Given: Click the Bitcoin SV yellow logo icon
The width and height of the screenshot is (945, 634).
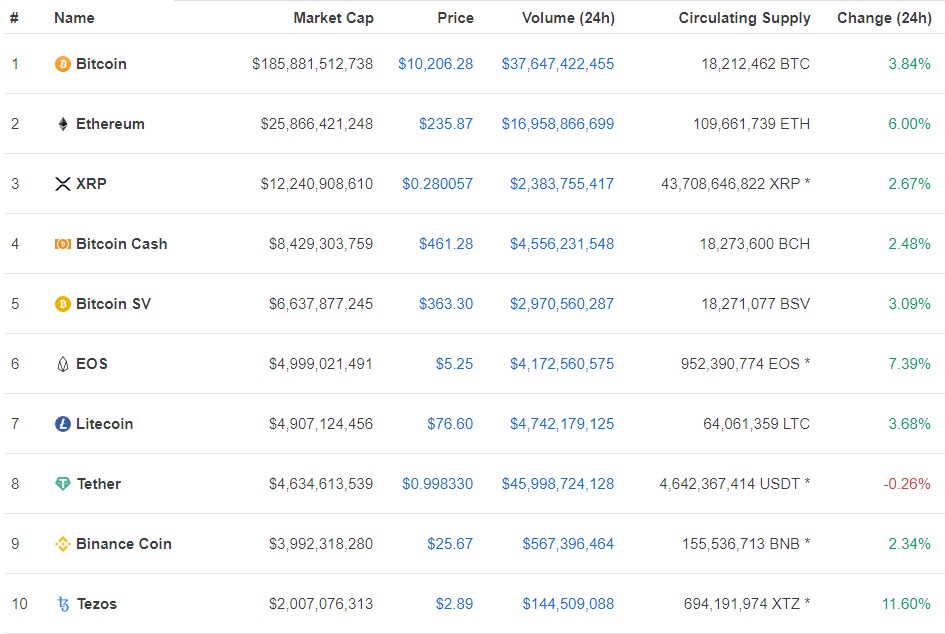Looking at the screenshot, I should (63, 304).
